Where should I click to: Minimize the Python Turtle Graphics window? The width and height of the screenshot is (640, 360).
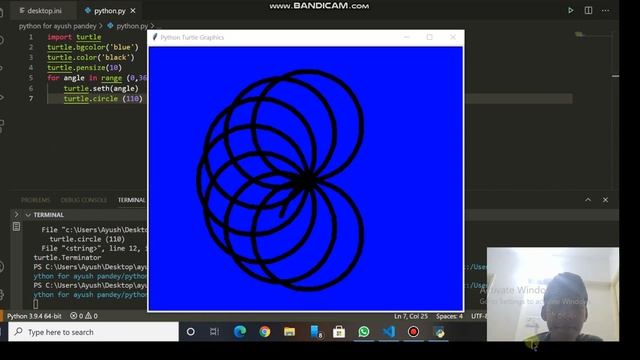(x=407, y=37)
